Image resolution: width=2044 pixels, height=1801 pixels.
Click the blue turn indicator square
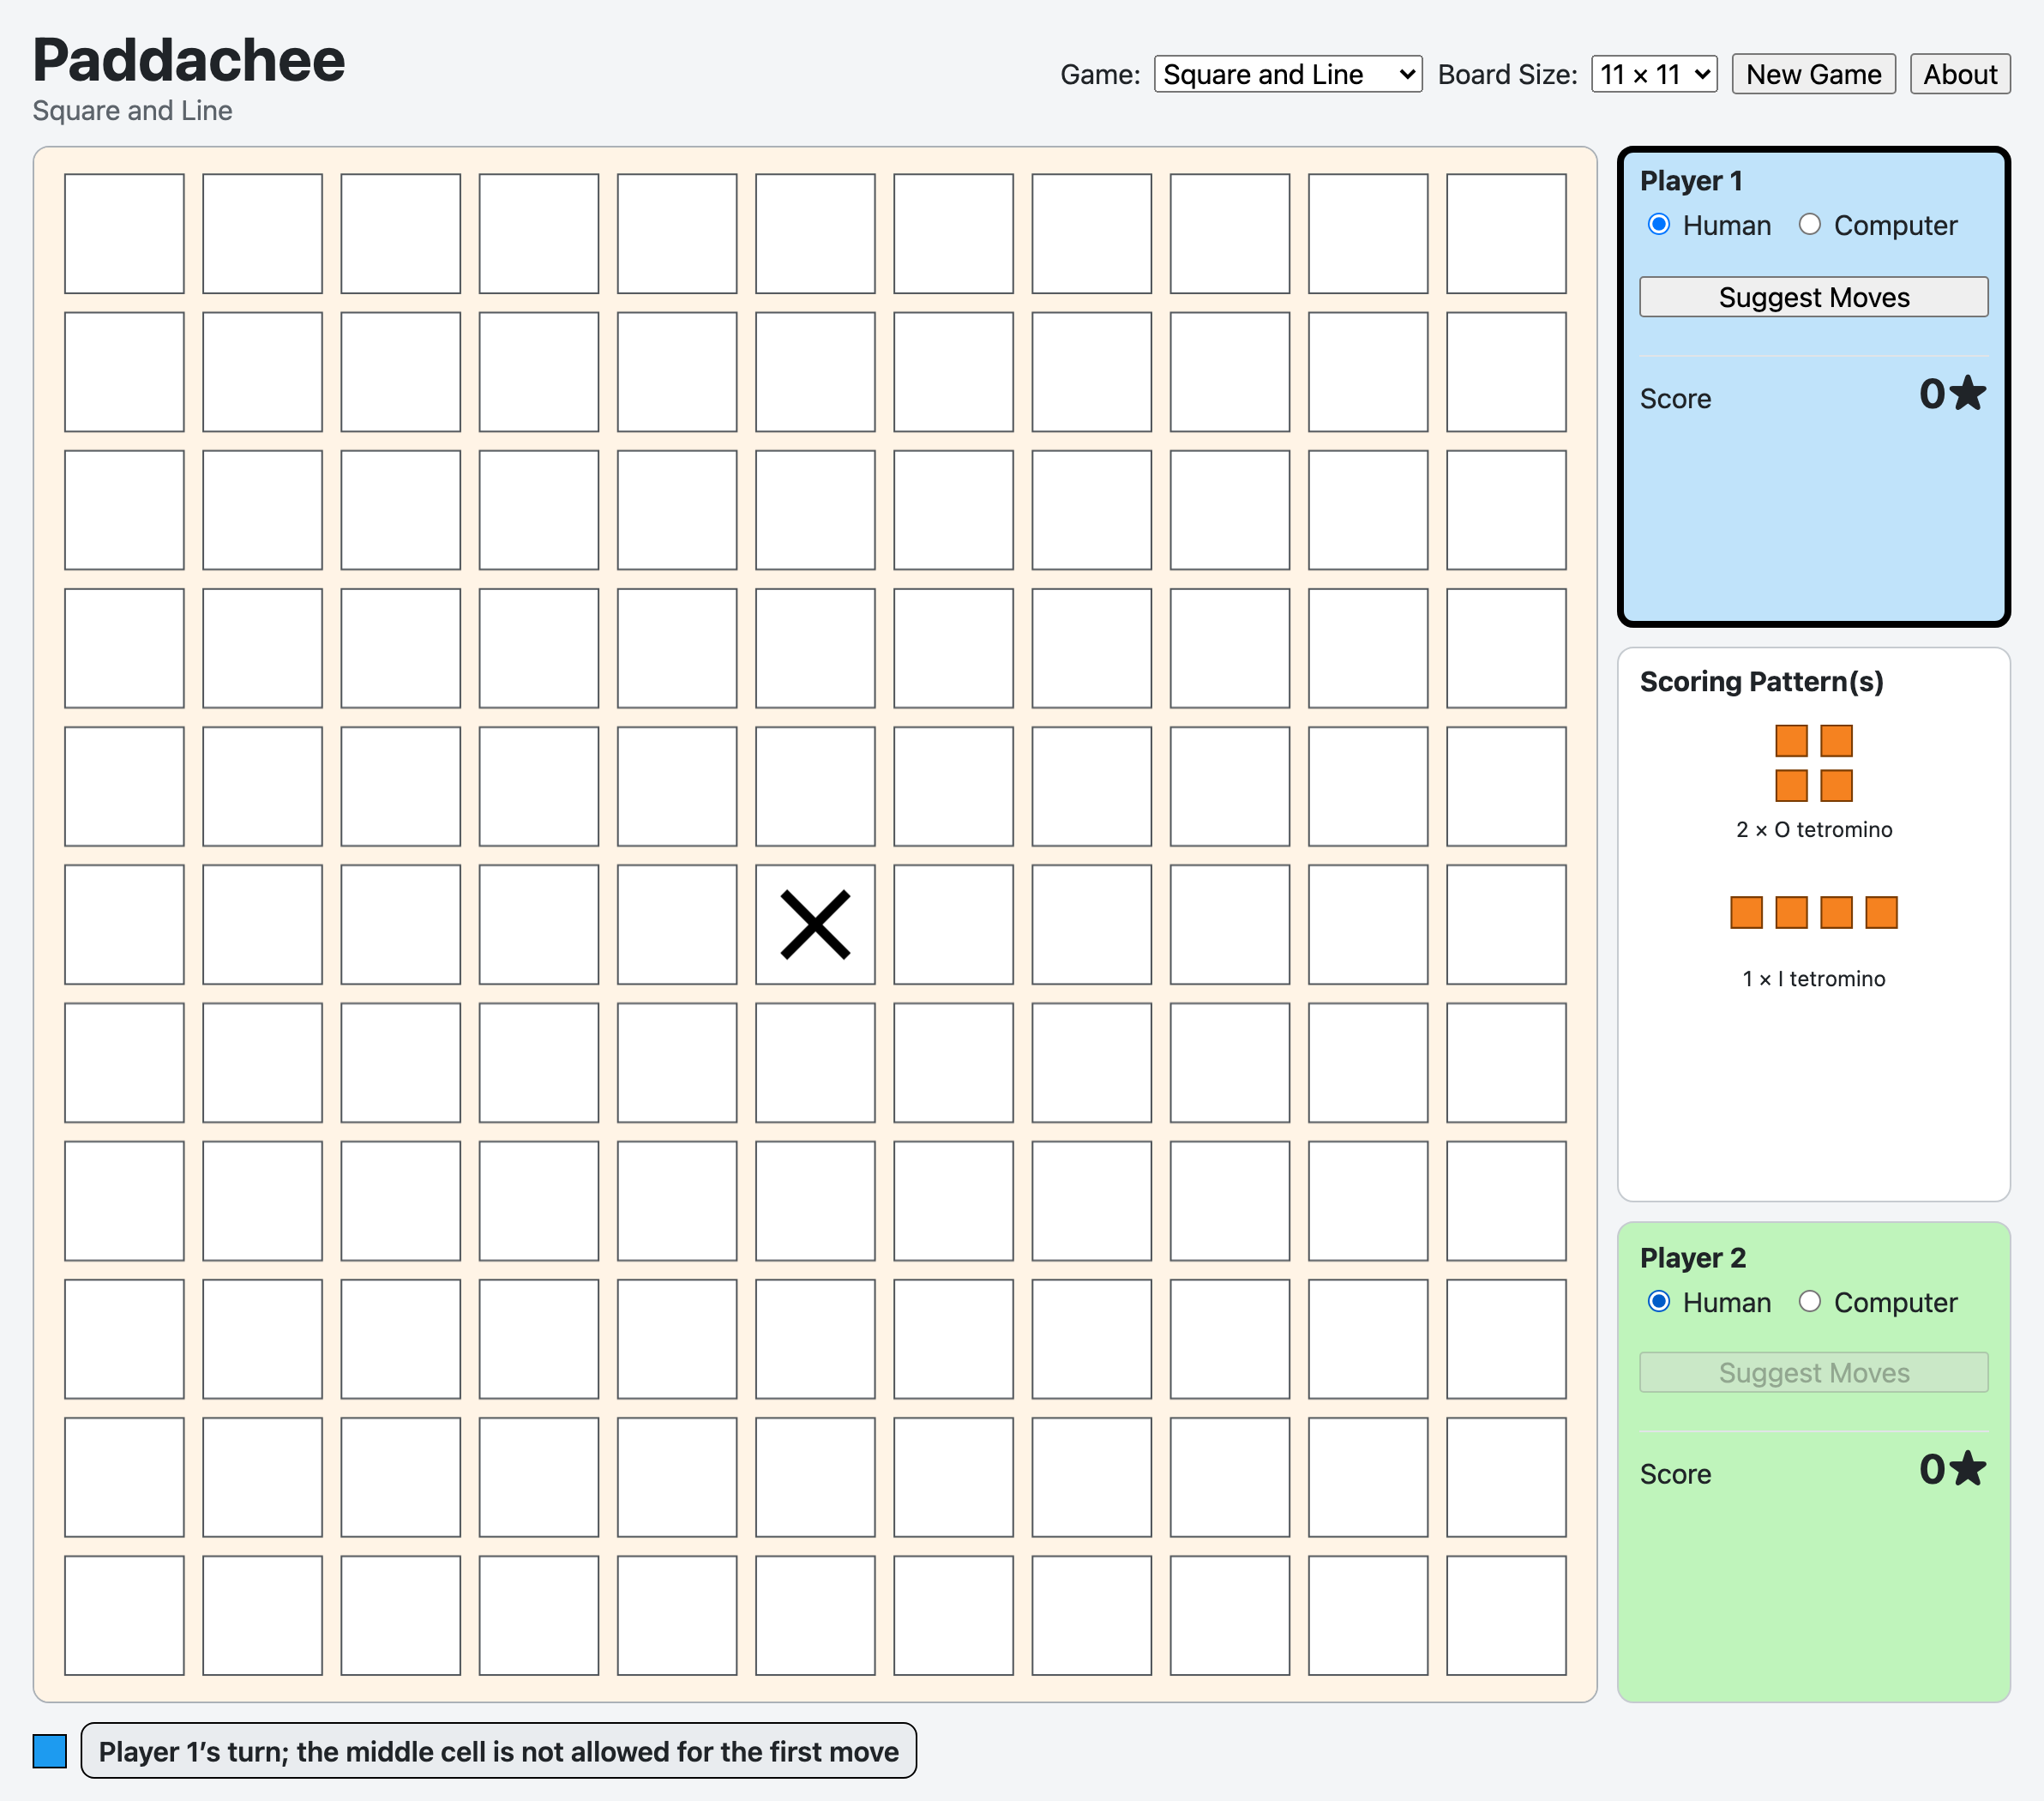pos(50,1751)
